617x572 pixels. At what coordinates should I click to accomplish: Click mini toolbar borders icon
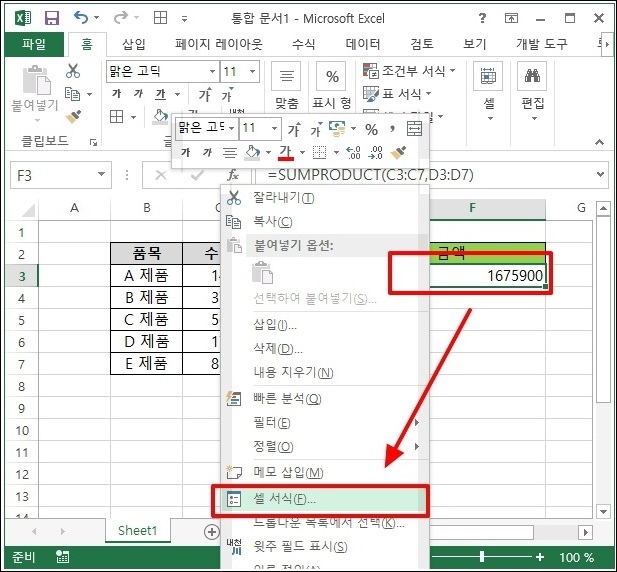click(319, 152)
